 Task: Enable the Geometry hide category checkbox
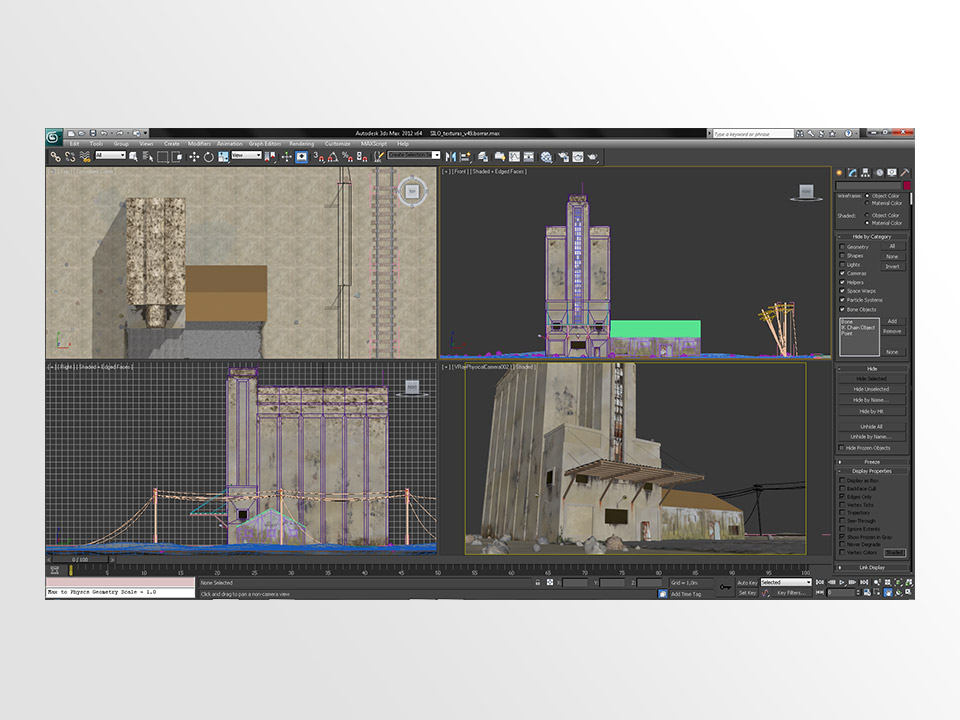[x=842, y=246]
